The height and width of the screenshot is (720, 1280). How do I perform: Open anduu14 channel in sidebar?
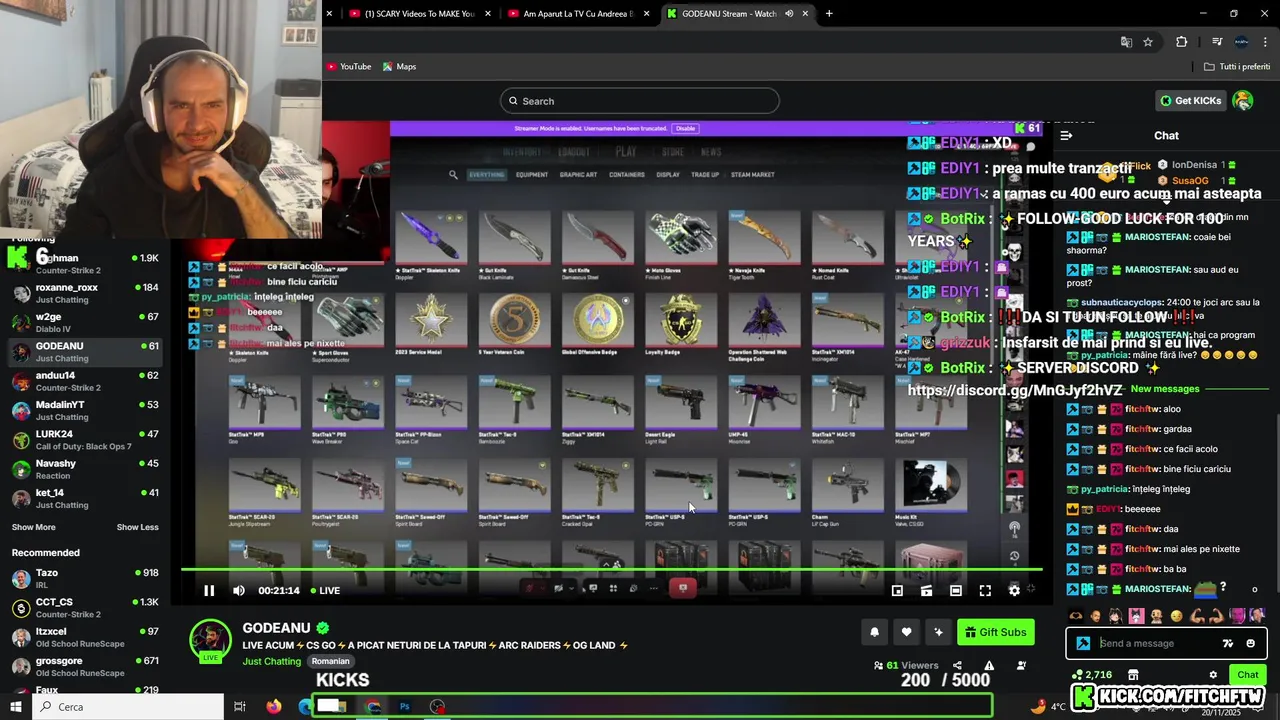tap(85, 381)
